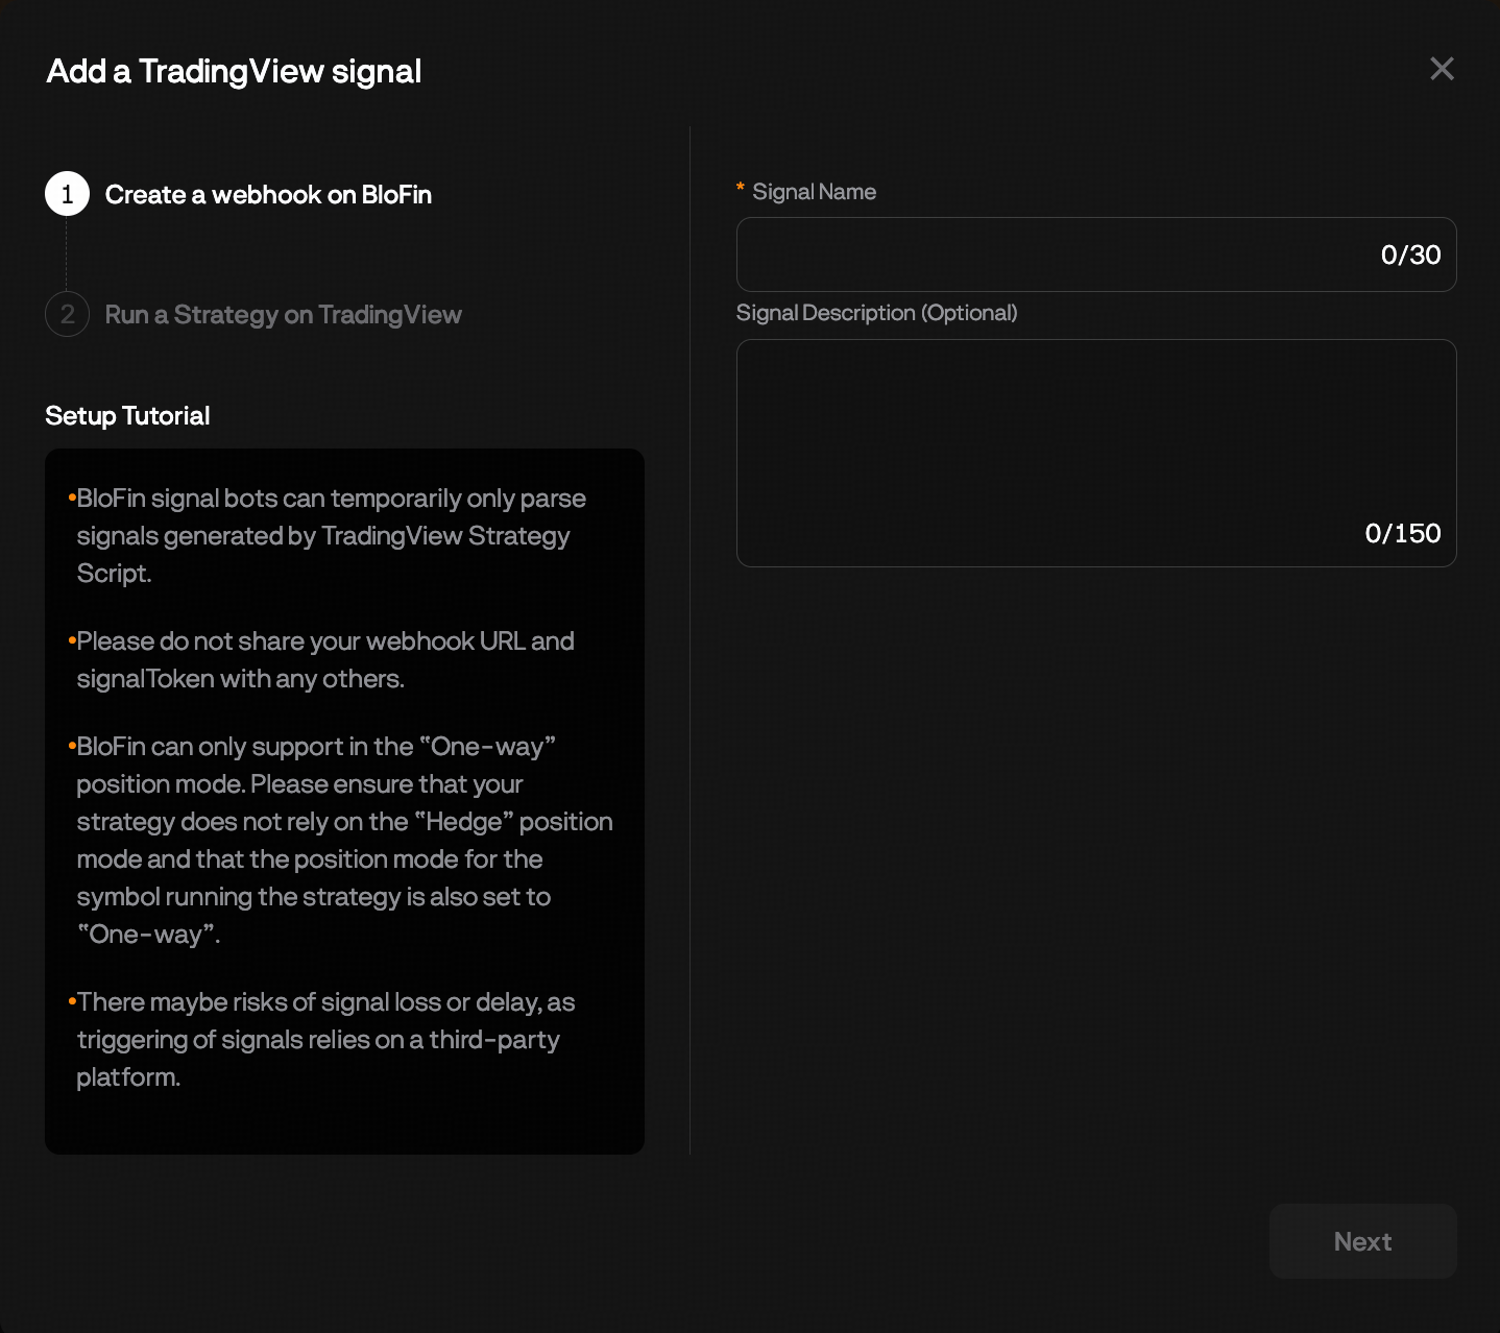1500x1333 pixels.
Task: Go to 'Run a Strategy on TradingView' step
Action: (x=283, y=315)
